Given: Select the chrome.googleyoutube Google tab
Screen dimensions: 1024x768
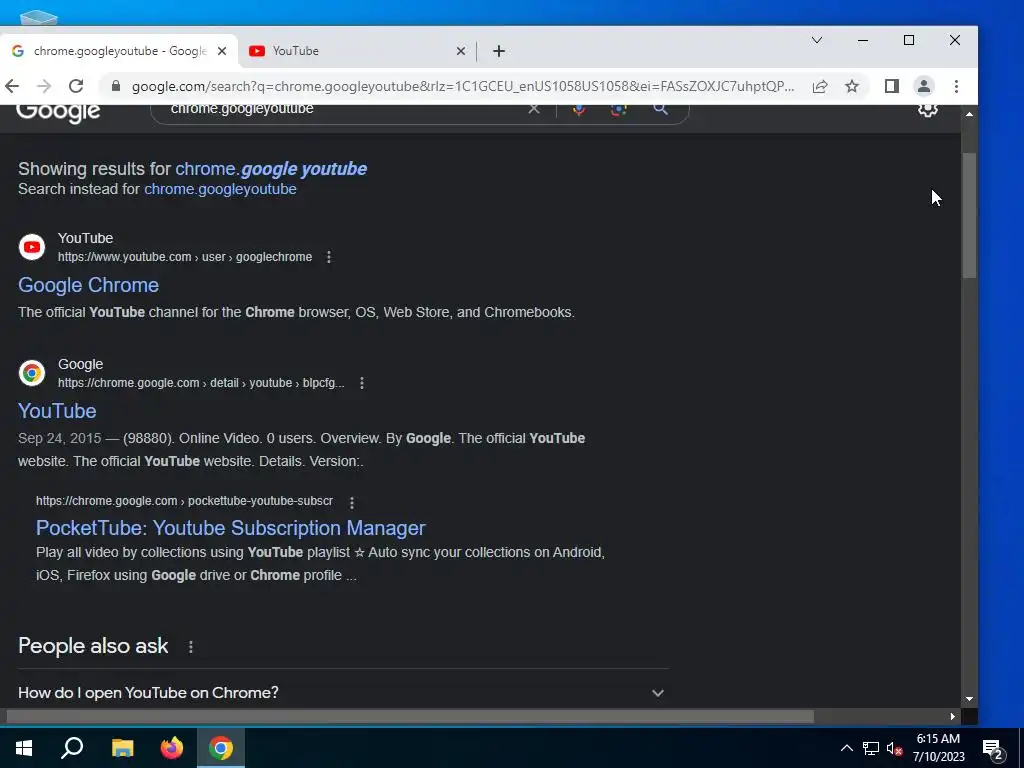Looking at the screenshot, I should 119,51.
